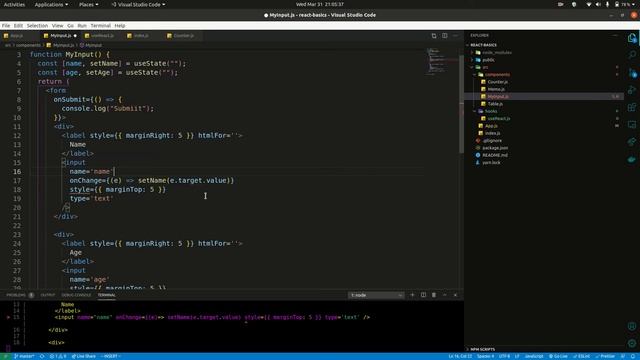This screenshot has width=640, height=360.
Task: Click the master git branch in status bar
Action: click(x=24, y=356)
